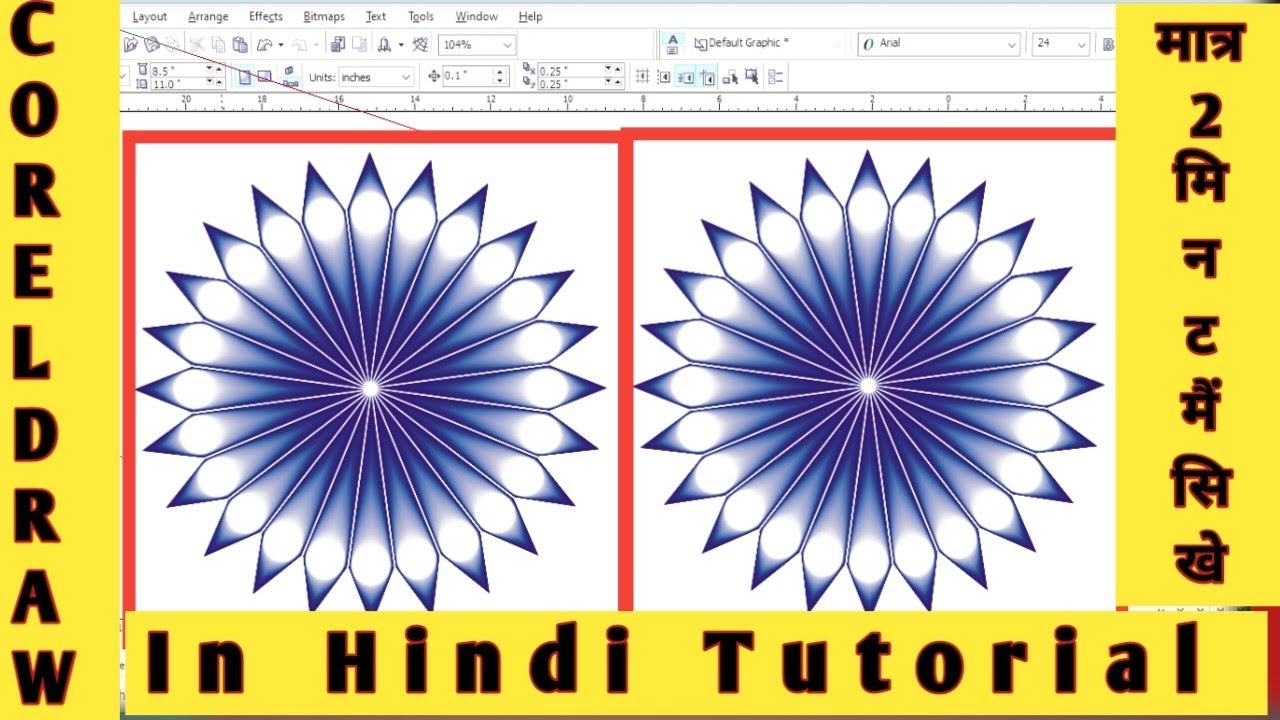This screenshot has height=720, width=1280.
Task: Open the font size 24 dropdown
Action: click(x=1081, y=44)
